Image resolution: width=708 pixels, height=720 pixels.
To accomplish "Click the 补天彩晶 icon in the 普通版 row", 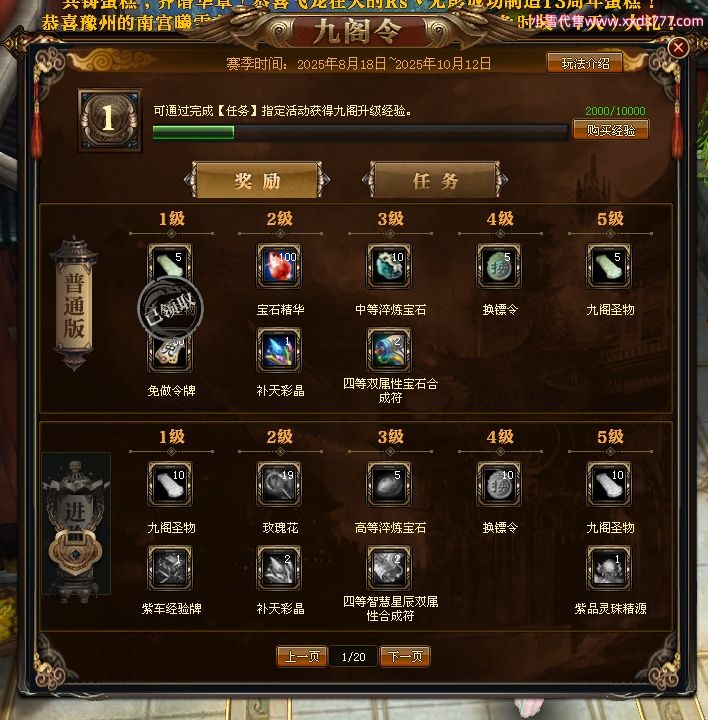I will tap(279, 350).
